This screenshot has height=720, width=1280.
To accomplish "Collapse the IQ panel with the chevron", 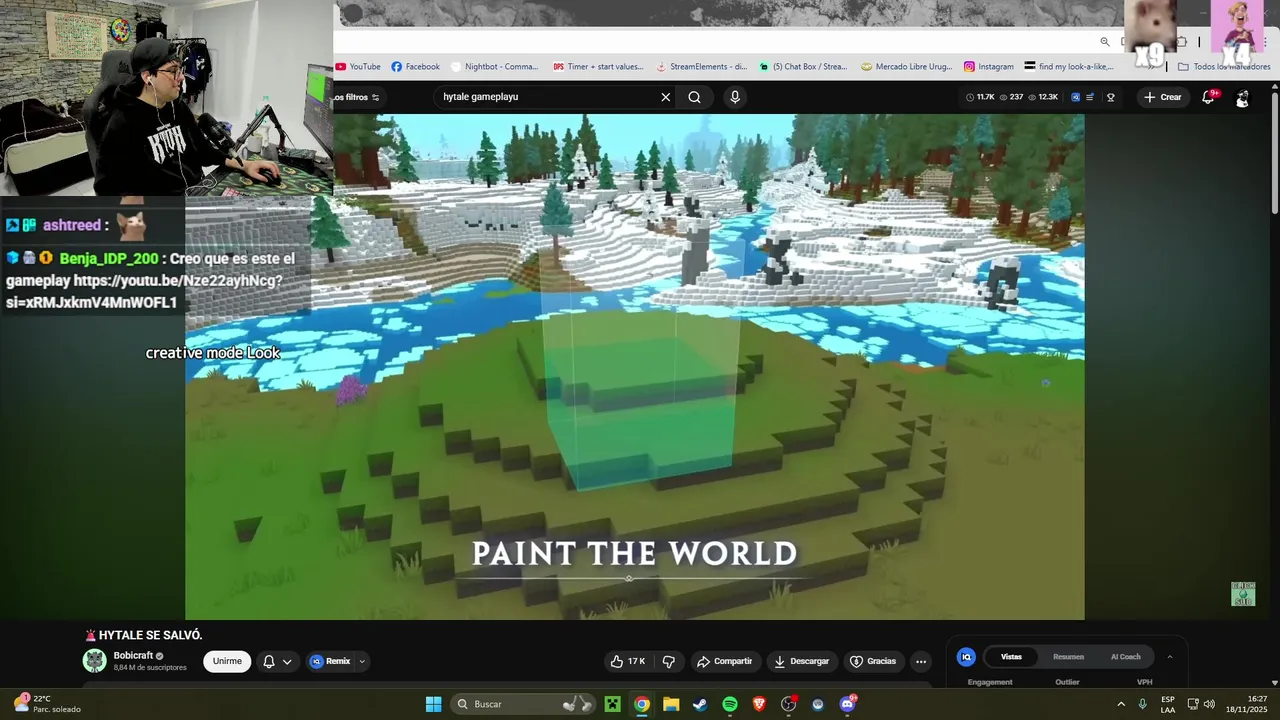I will pos(1170,657).
